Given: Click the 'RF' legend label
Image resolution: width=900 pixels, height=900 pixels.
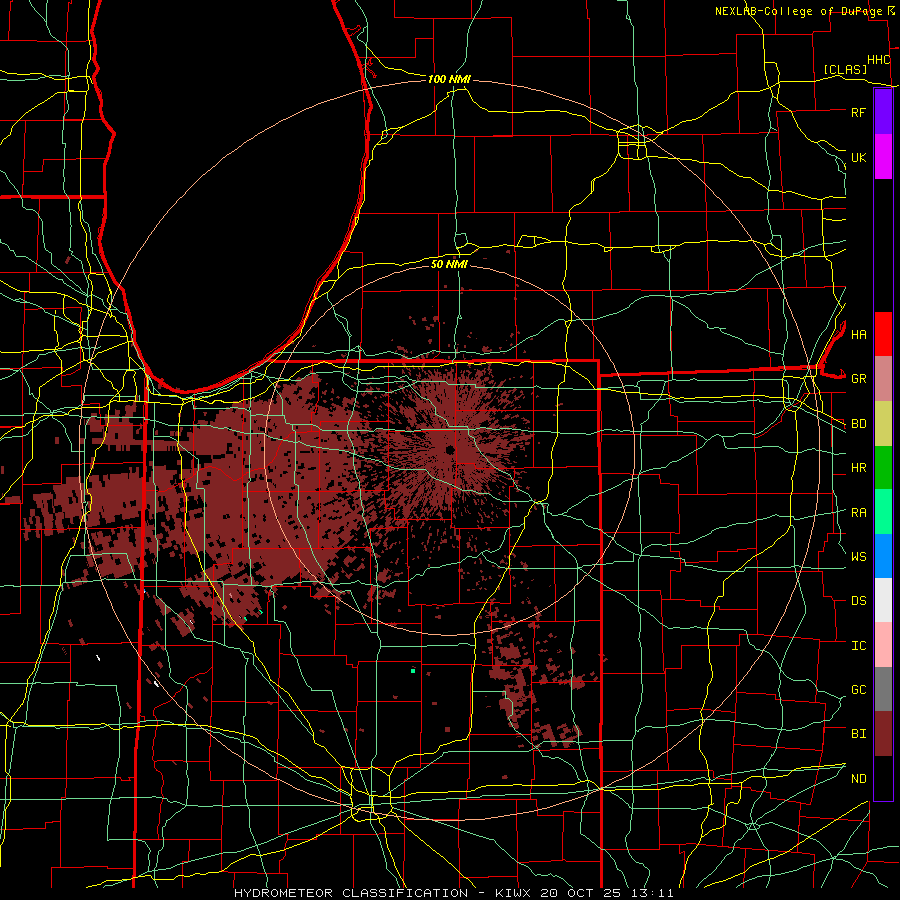Looking at the screenshot, I should pos(858,112).
